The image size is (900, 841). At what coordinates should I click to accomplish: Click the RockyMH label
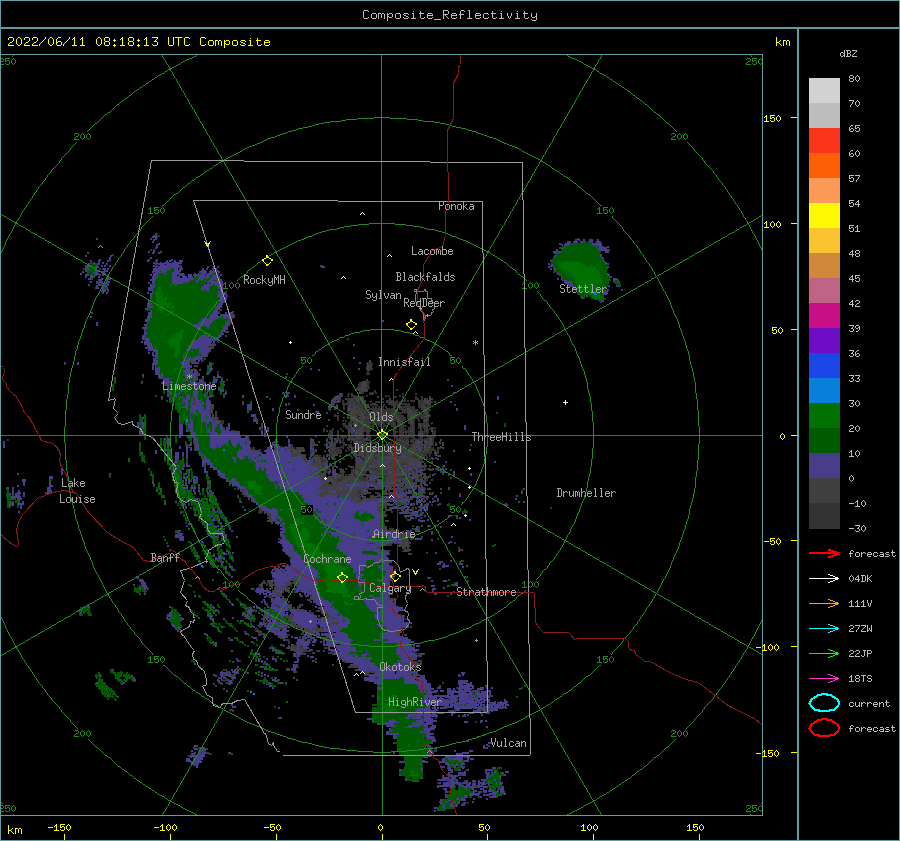click(264, 280)
